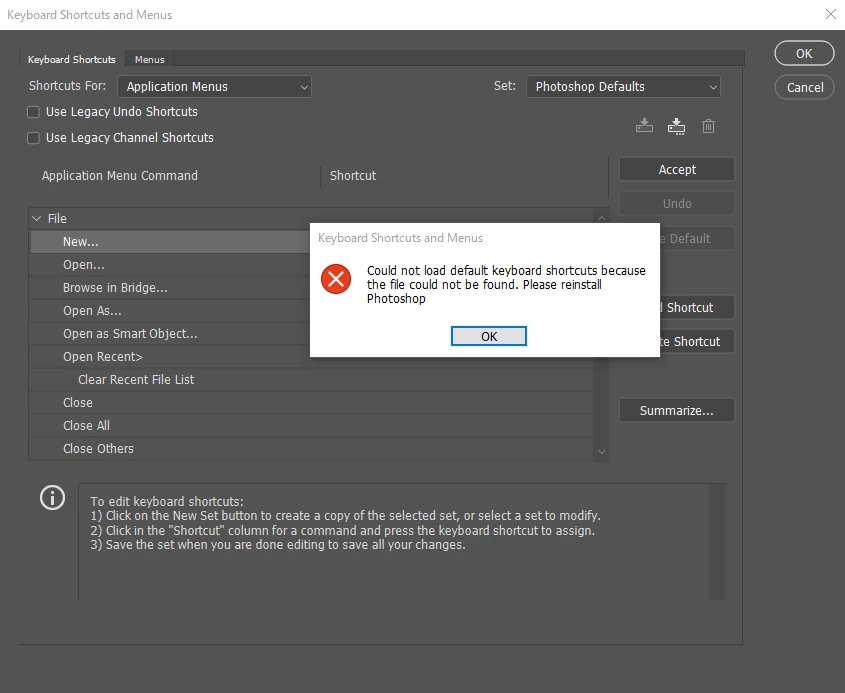Viewport: 845px width, 693px height.
Task: Select the Close command row
Action: 311,403
